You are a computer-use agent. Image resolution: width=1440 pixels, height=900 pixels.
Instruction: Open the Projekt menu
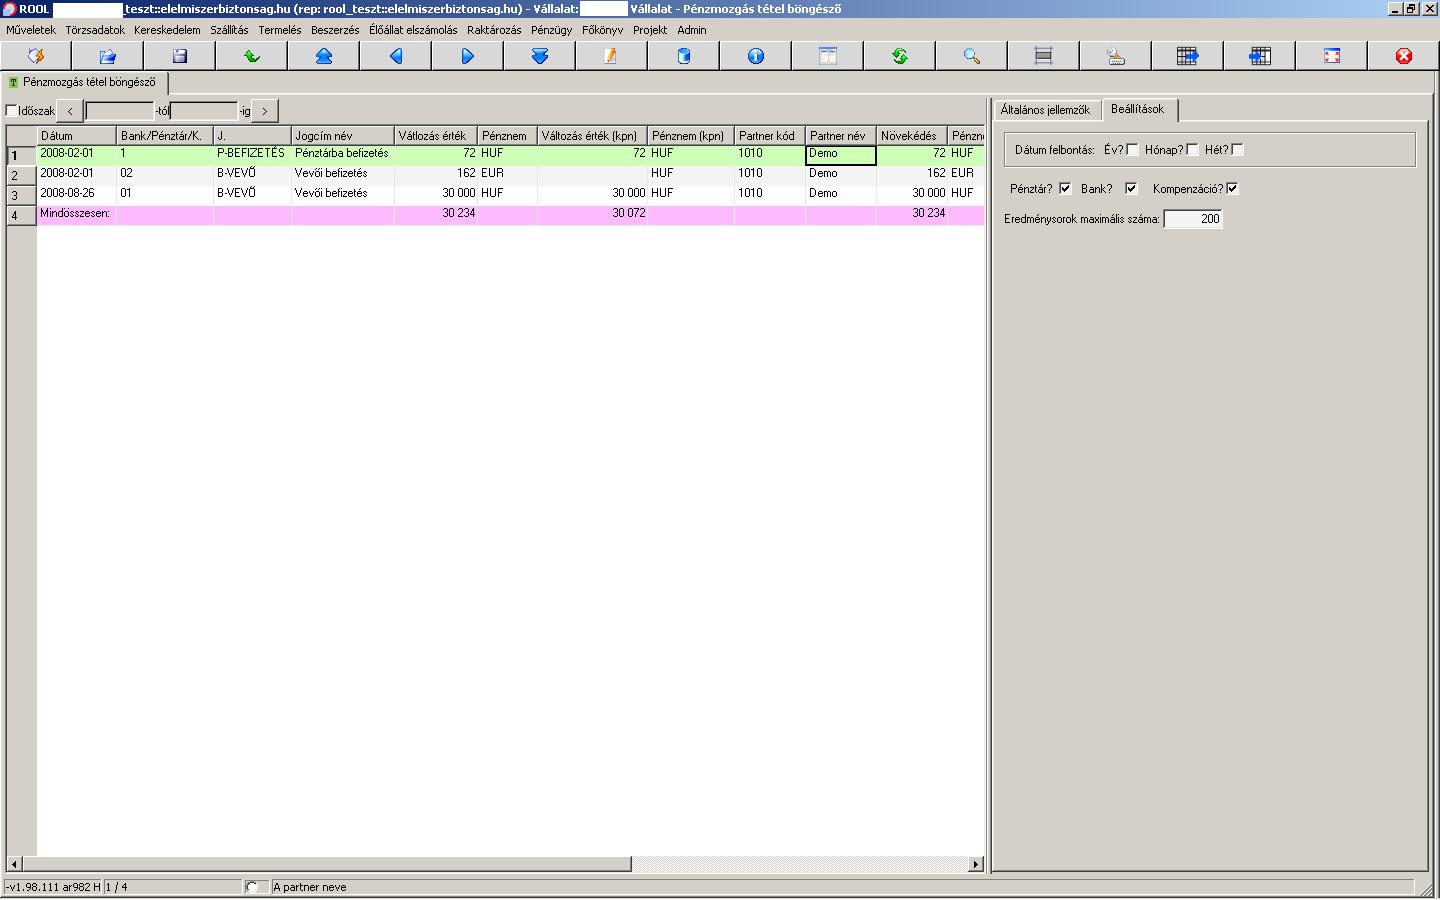tap(650, 30)
